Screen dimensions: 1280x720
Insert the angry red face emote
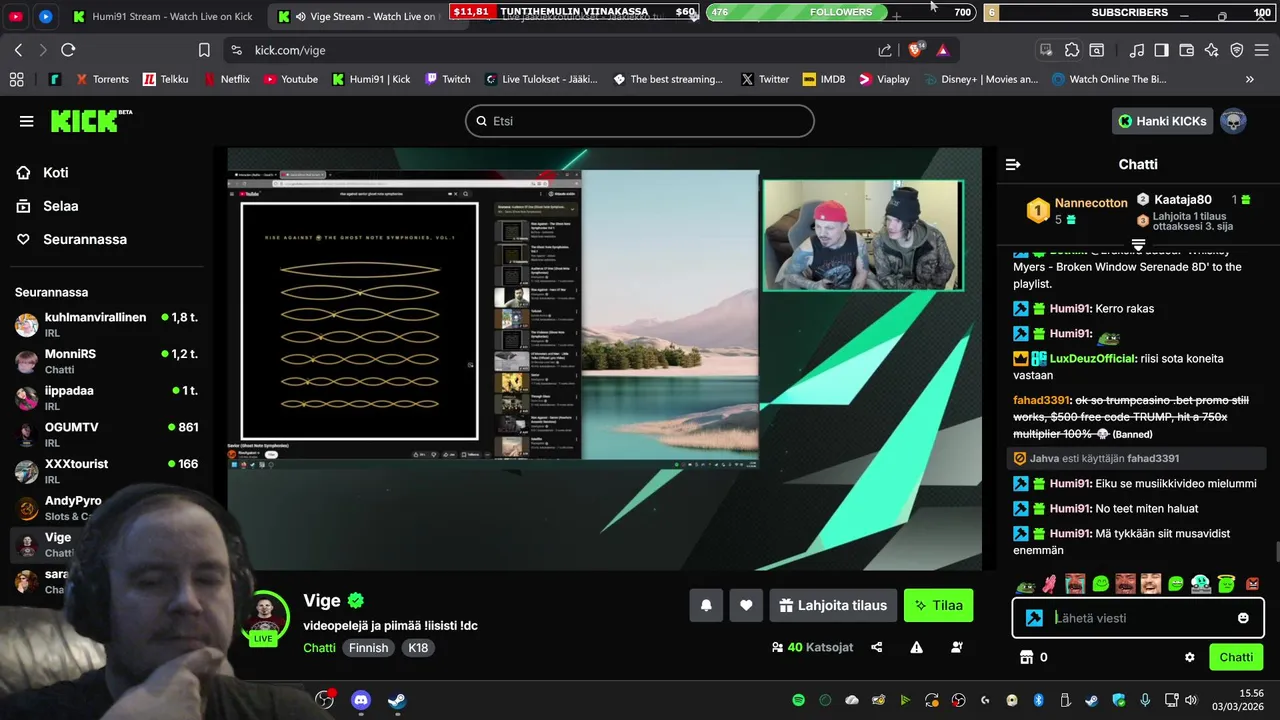click(1252, 584)
